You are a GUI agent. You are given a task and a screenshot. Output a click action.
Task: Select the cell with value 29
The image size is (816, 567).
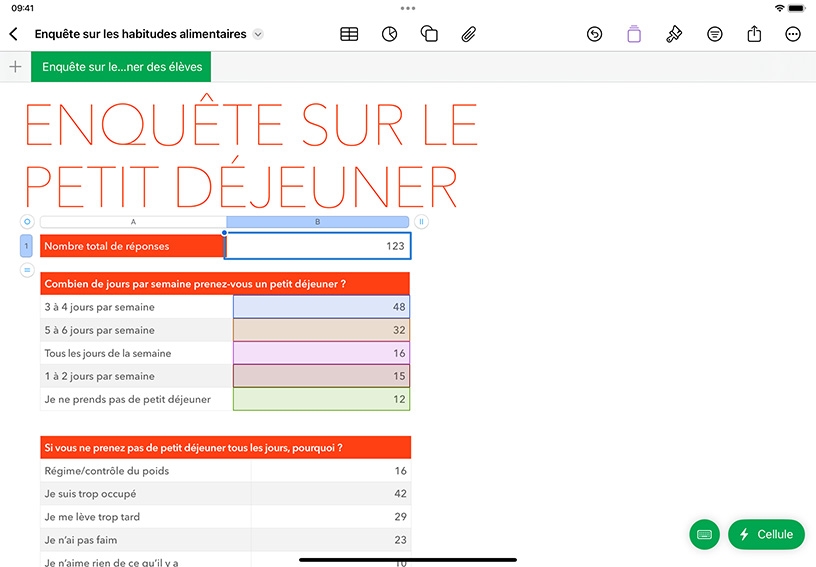331,517
